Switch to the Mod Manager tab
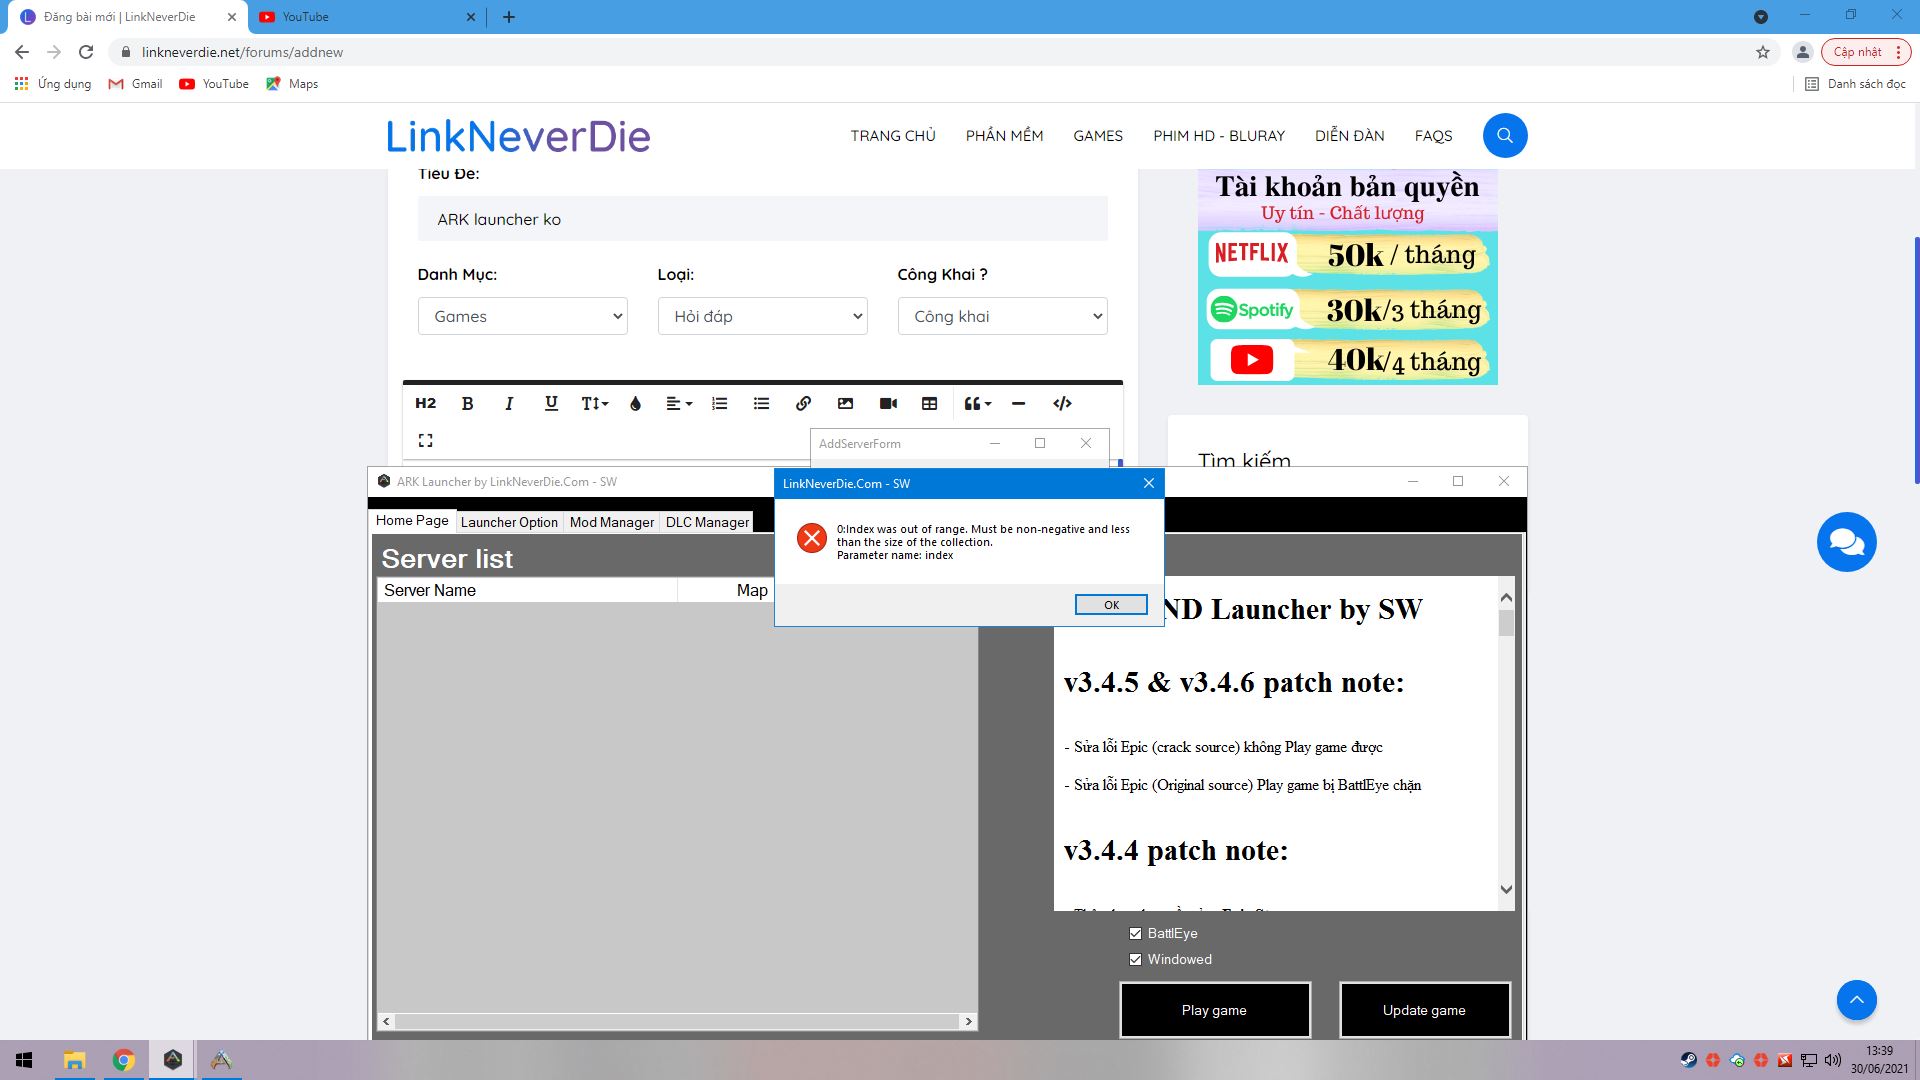This screenshot has height=1080, width=1920. 611,522
